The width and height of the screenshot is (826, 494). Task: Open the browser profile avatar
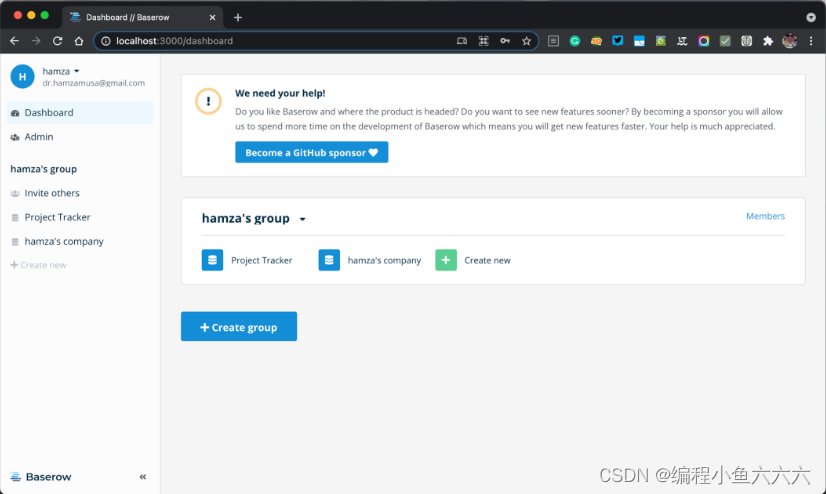click(x=789, y=41)
